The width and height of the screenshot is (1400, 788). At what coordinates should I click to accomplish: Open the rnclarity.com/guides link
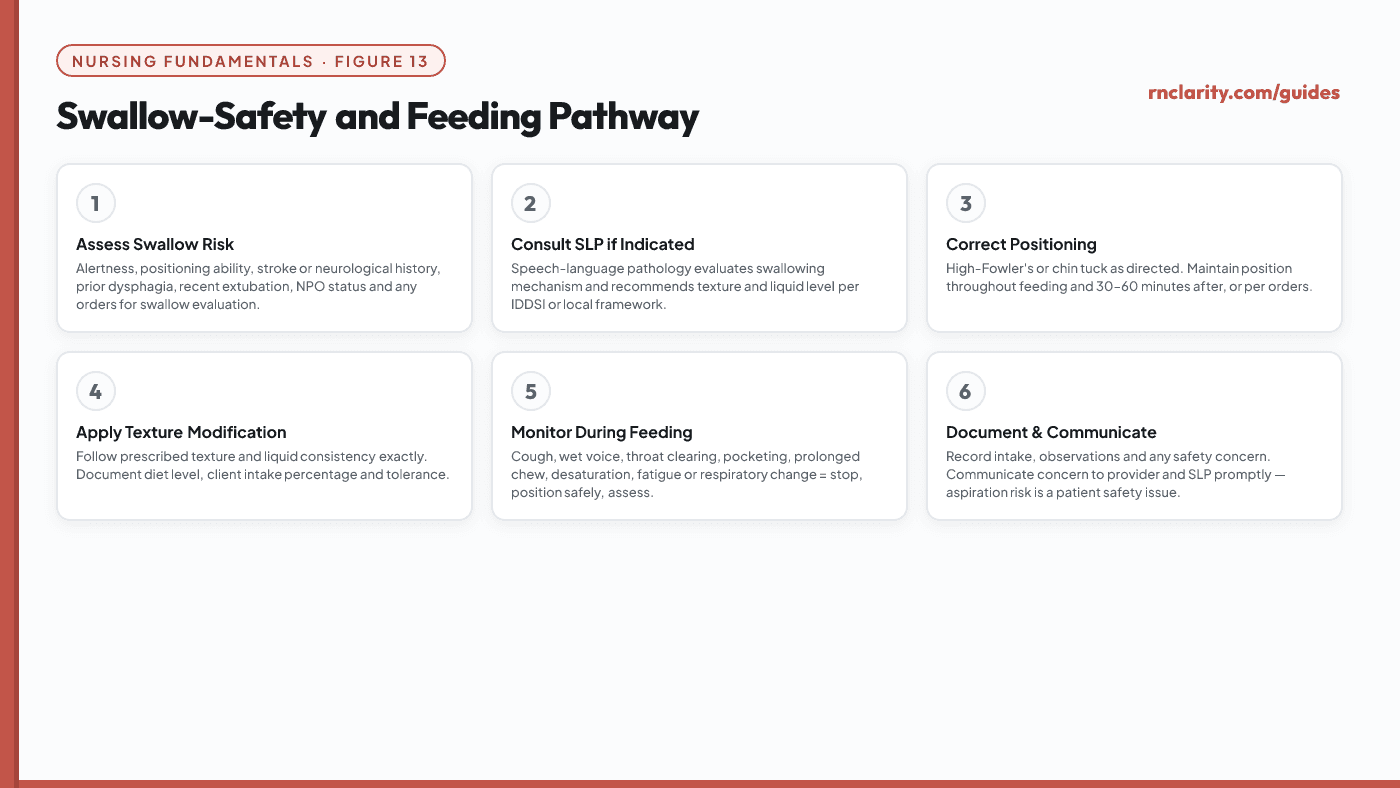tap(1244, 93)
